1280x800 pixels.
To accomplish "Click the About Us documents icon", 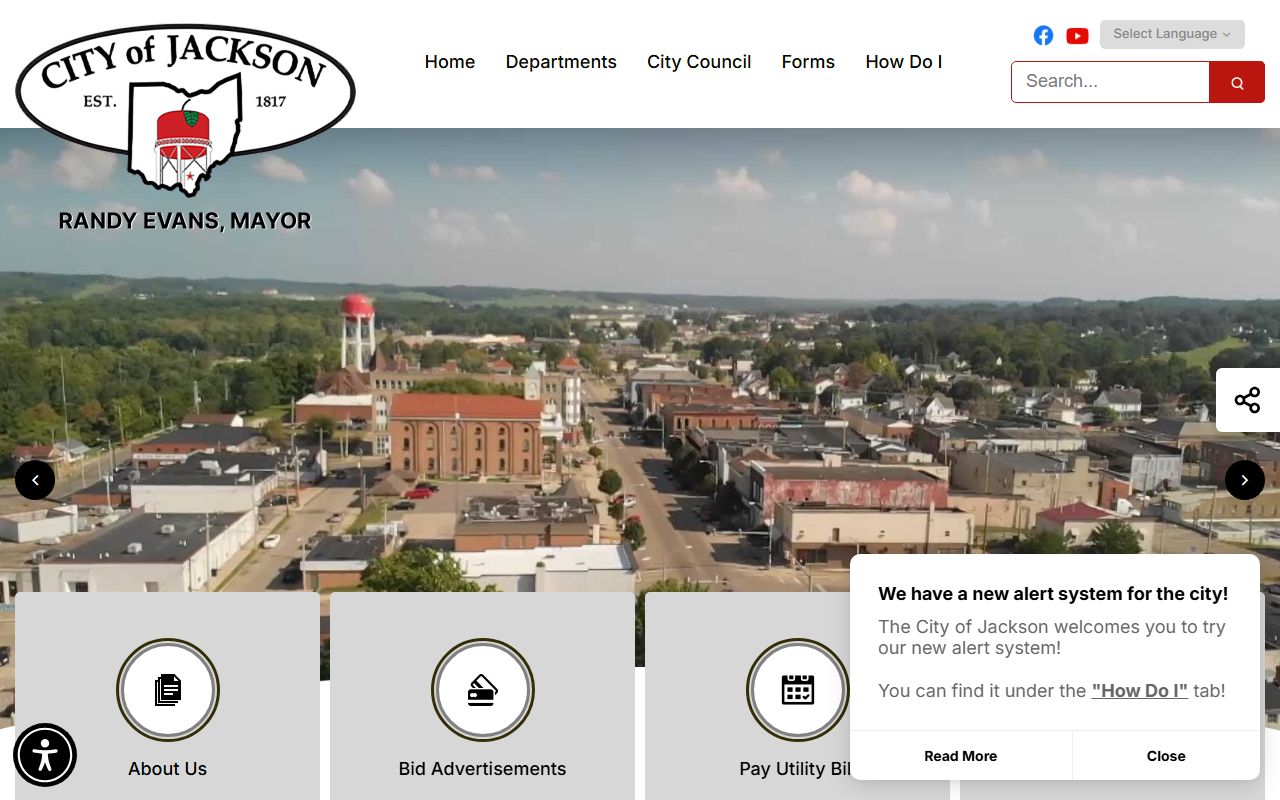I will (168, 690).
